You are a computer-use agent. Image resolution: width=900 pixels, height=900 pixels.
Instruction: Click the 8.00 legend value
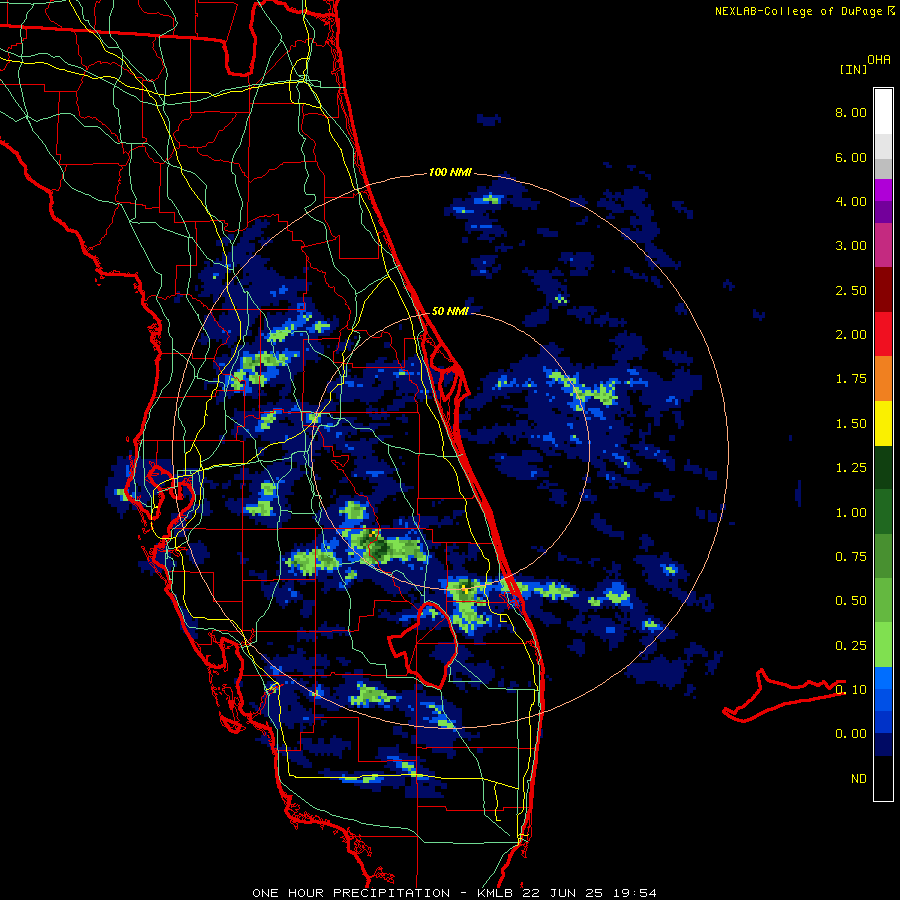[851, 112]
